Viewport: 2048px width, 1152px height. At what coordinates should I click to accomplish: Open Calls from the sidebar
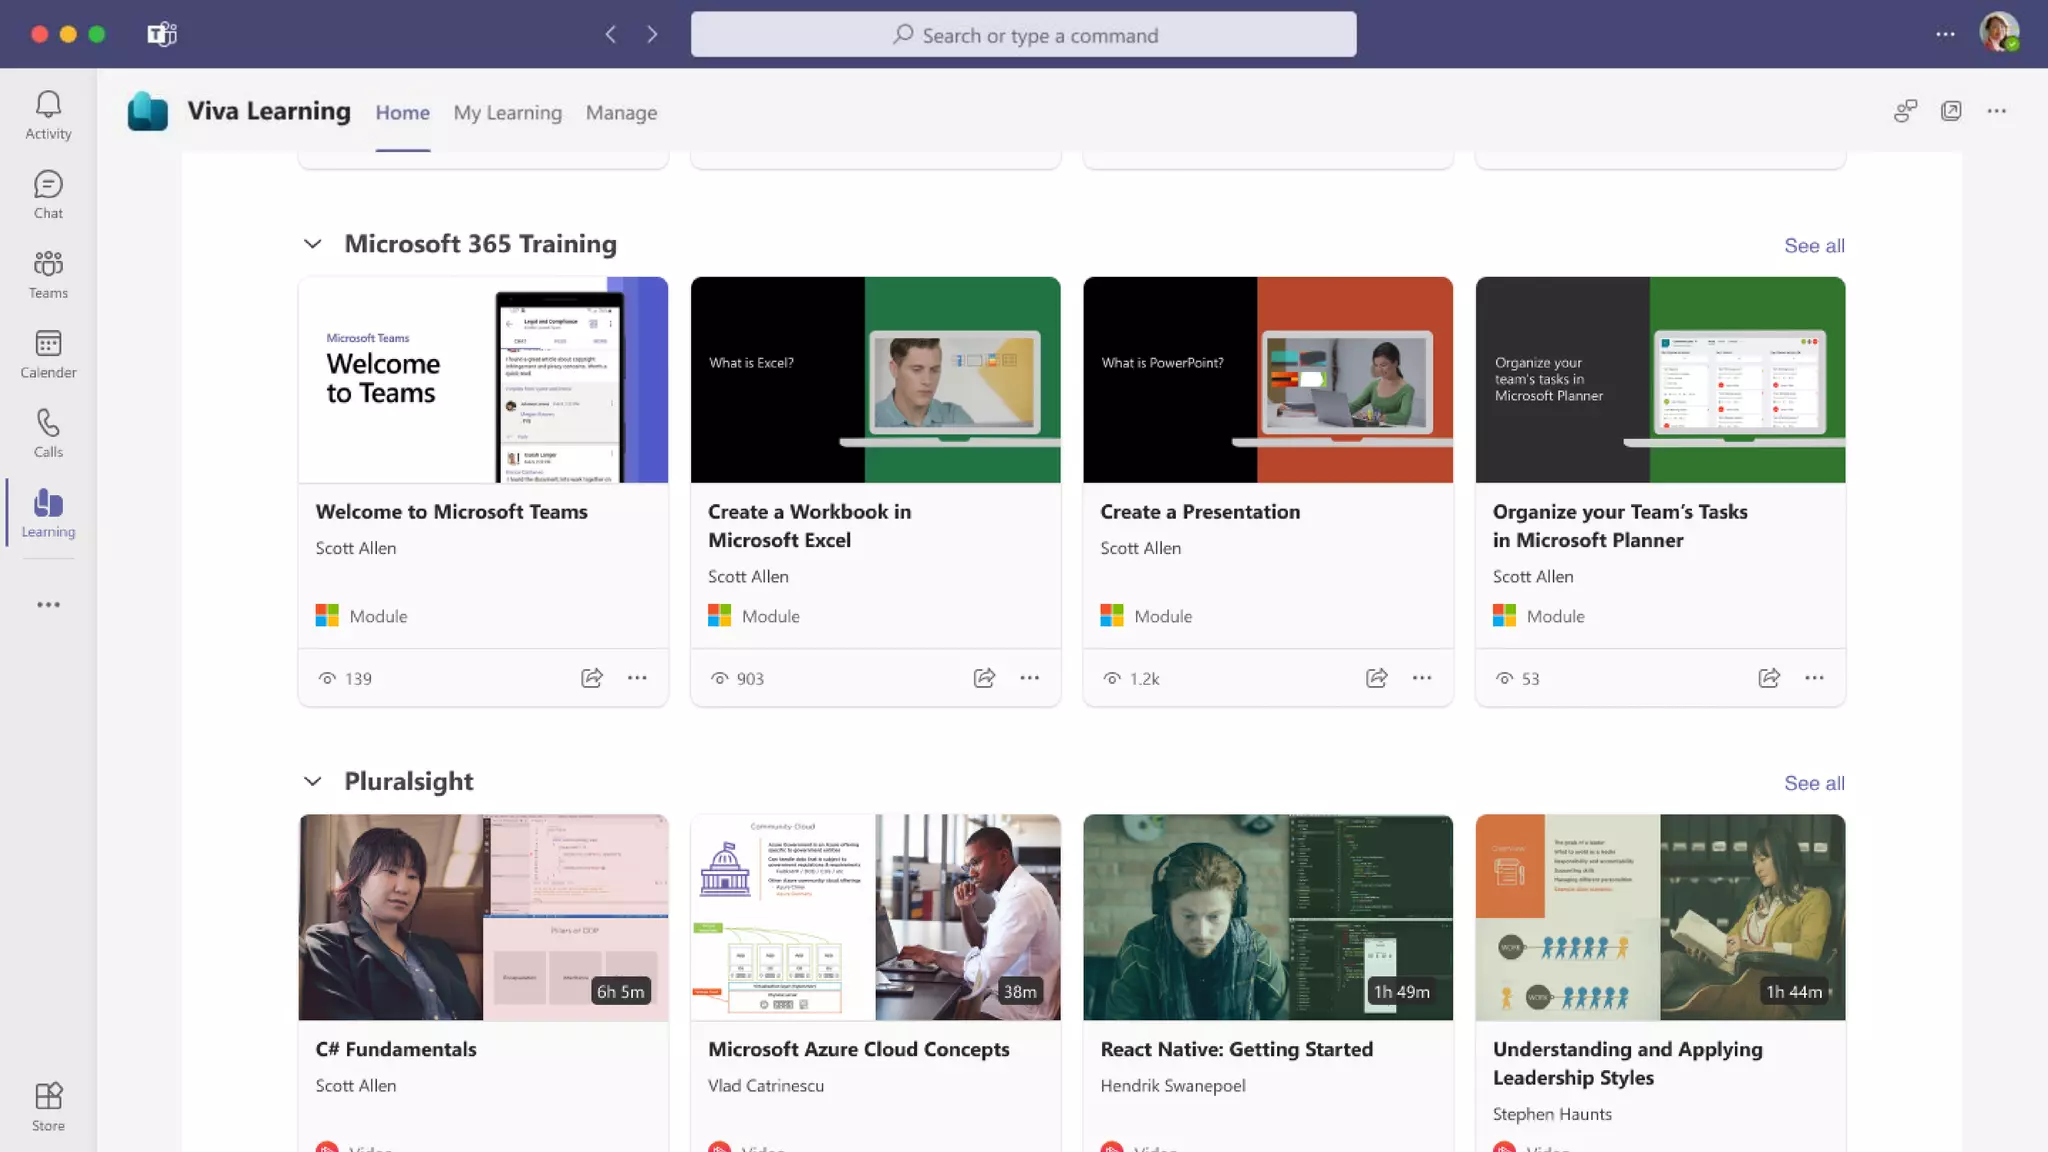[48, 433]
